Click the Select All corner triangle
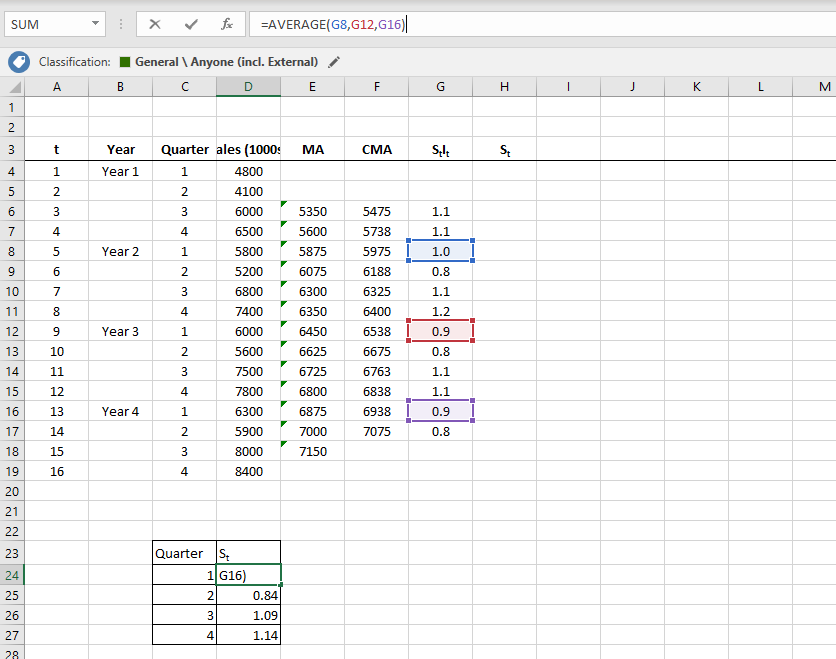836x659 pixels. click(x=12, y=87)
